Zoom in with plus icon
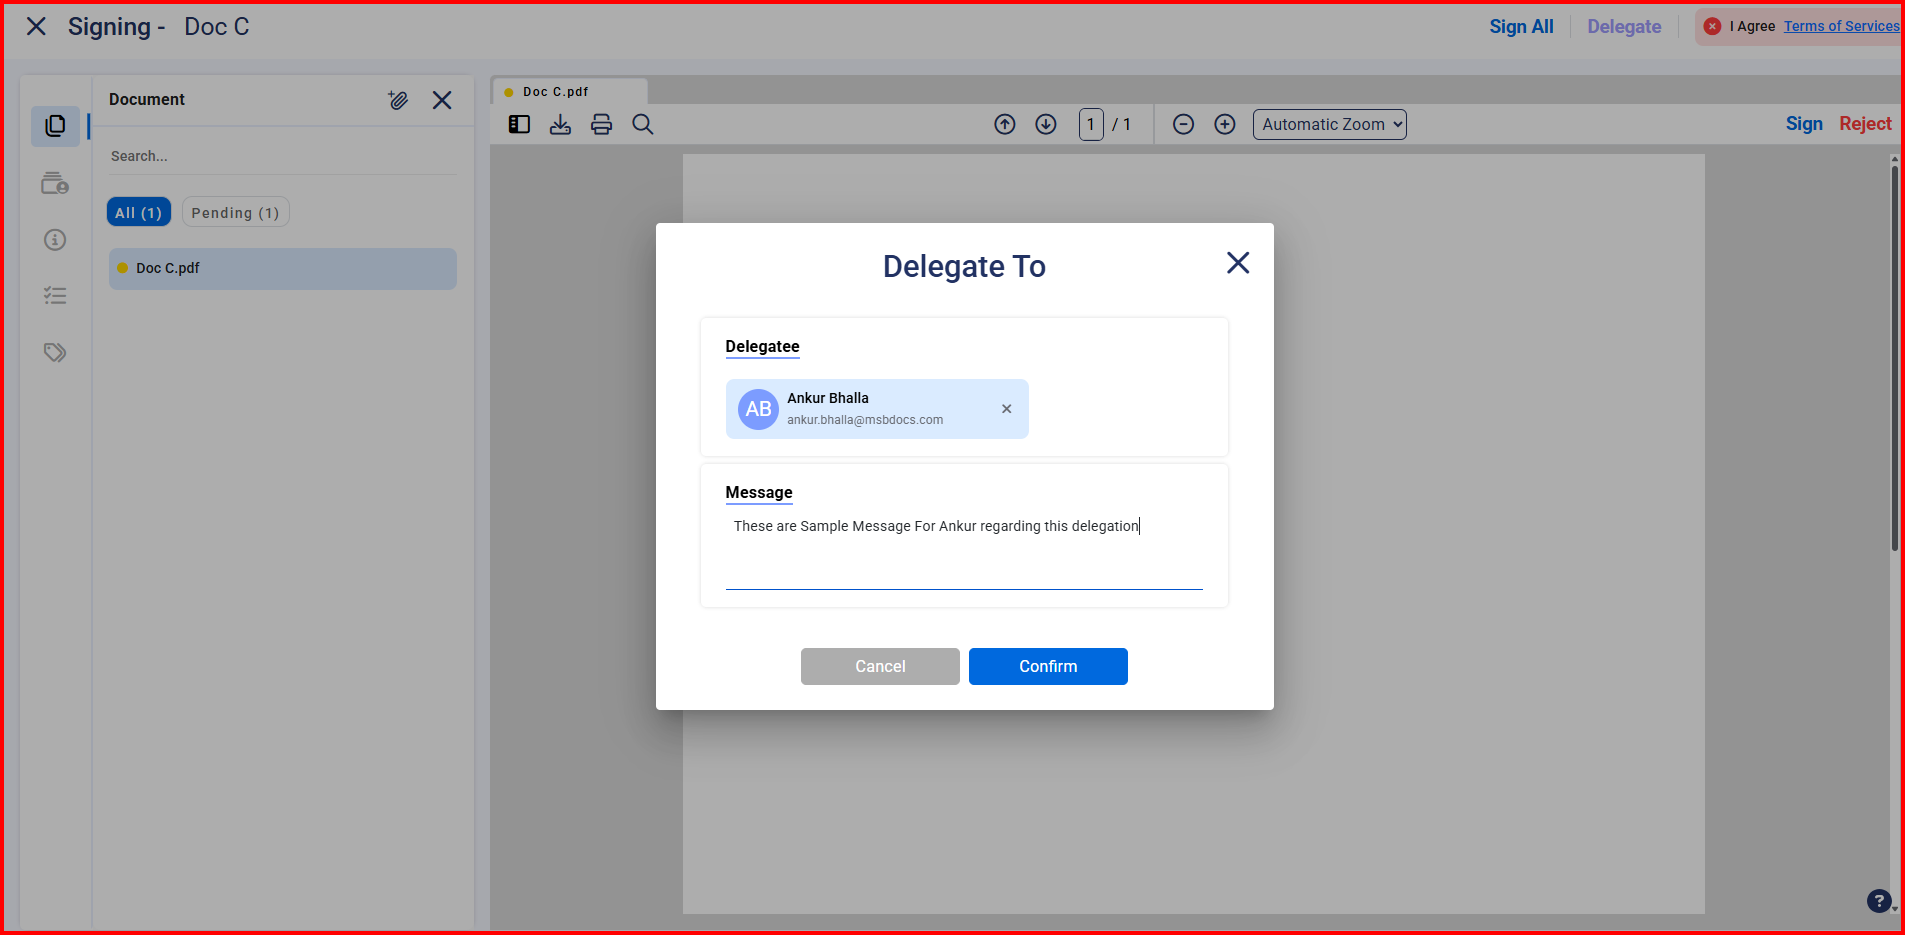1905x935 pixels. tap(1224, 124)
